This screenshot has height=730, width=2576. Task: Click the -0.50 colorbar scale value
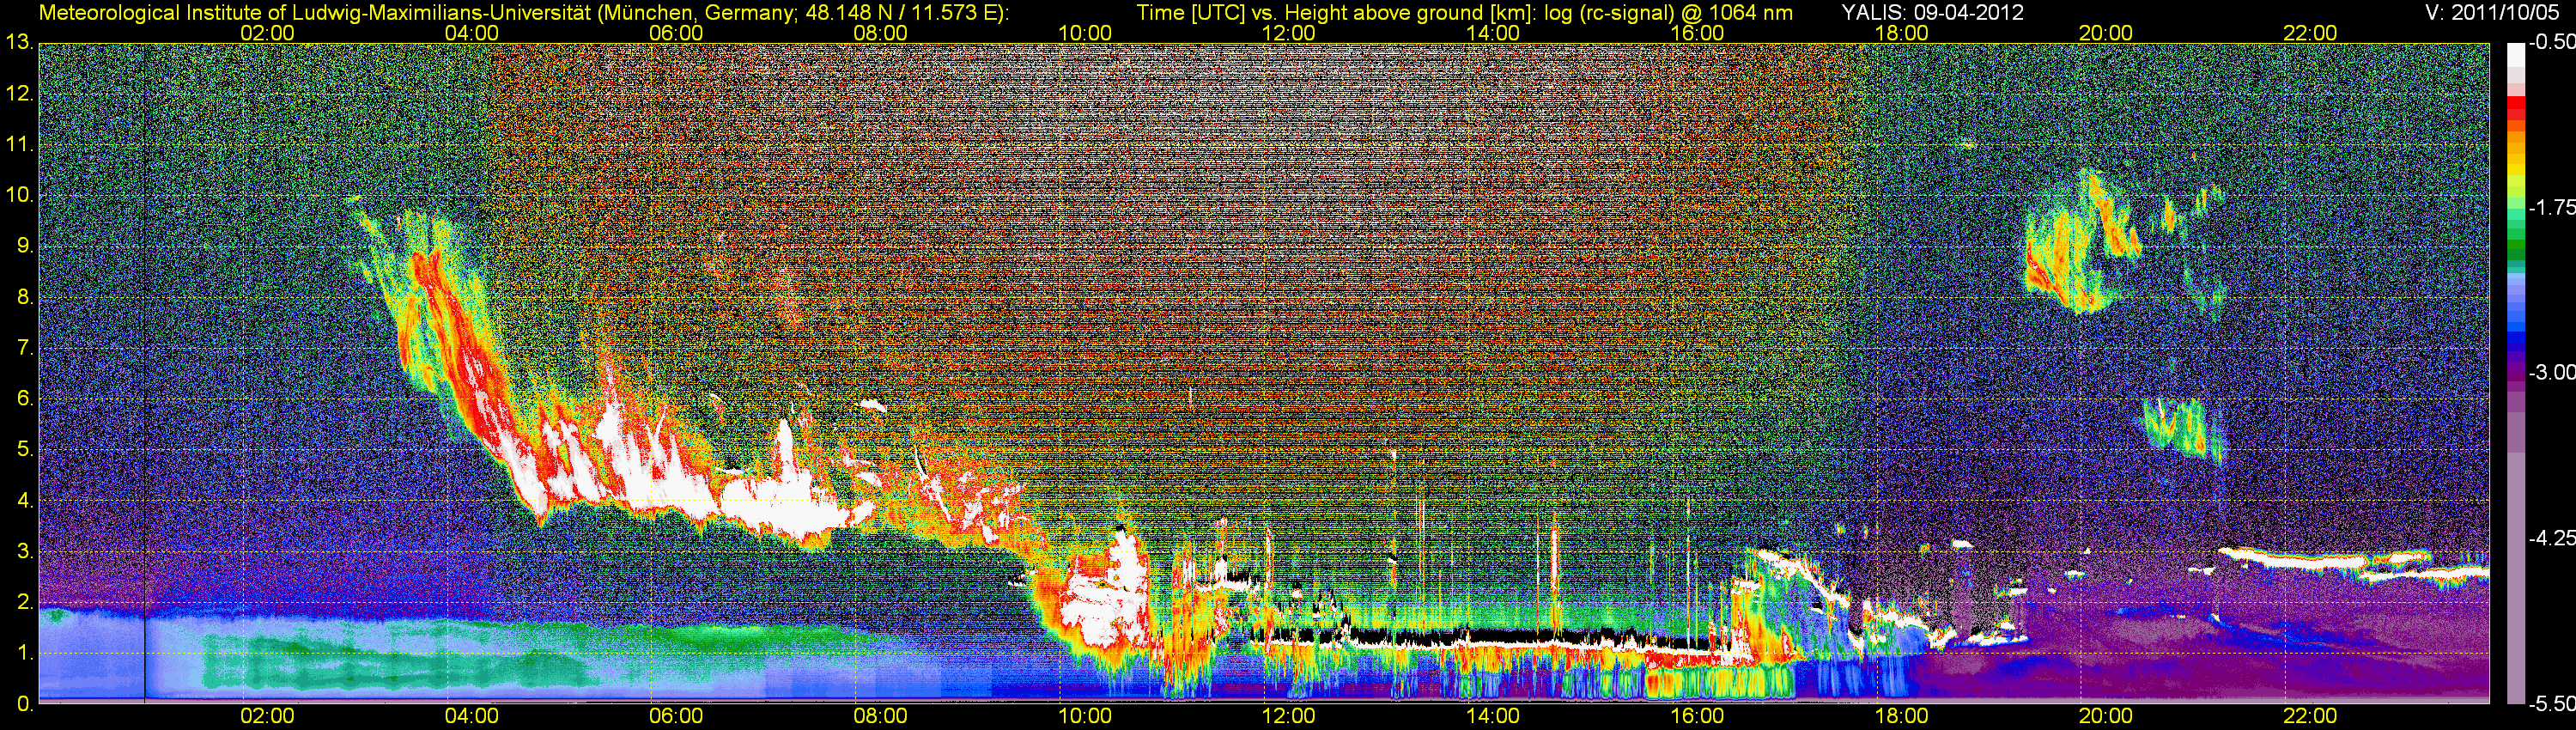pos(2552,43)
